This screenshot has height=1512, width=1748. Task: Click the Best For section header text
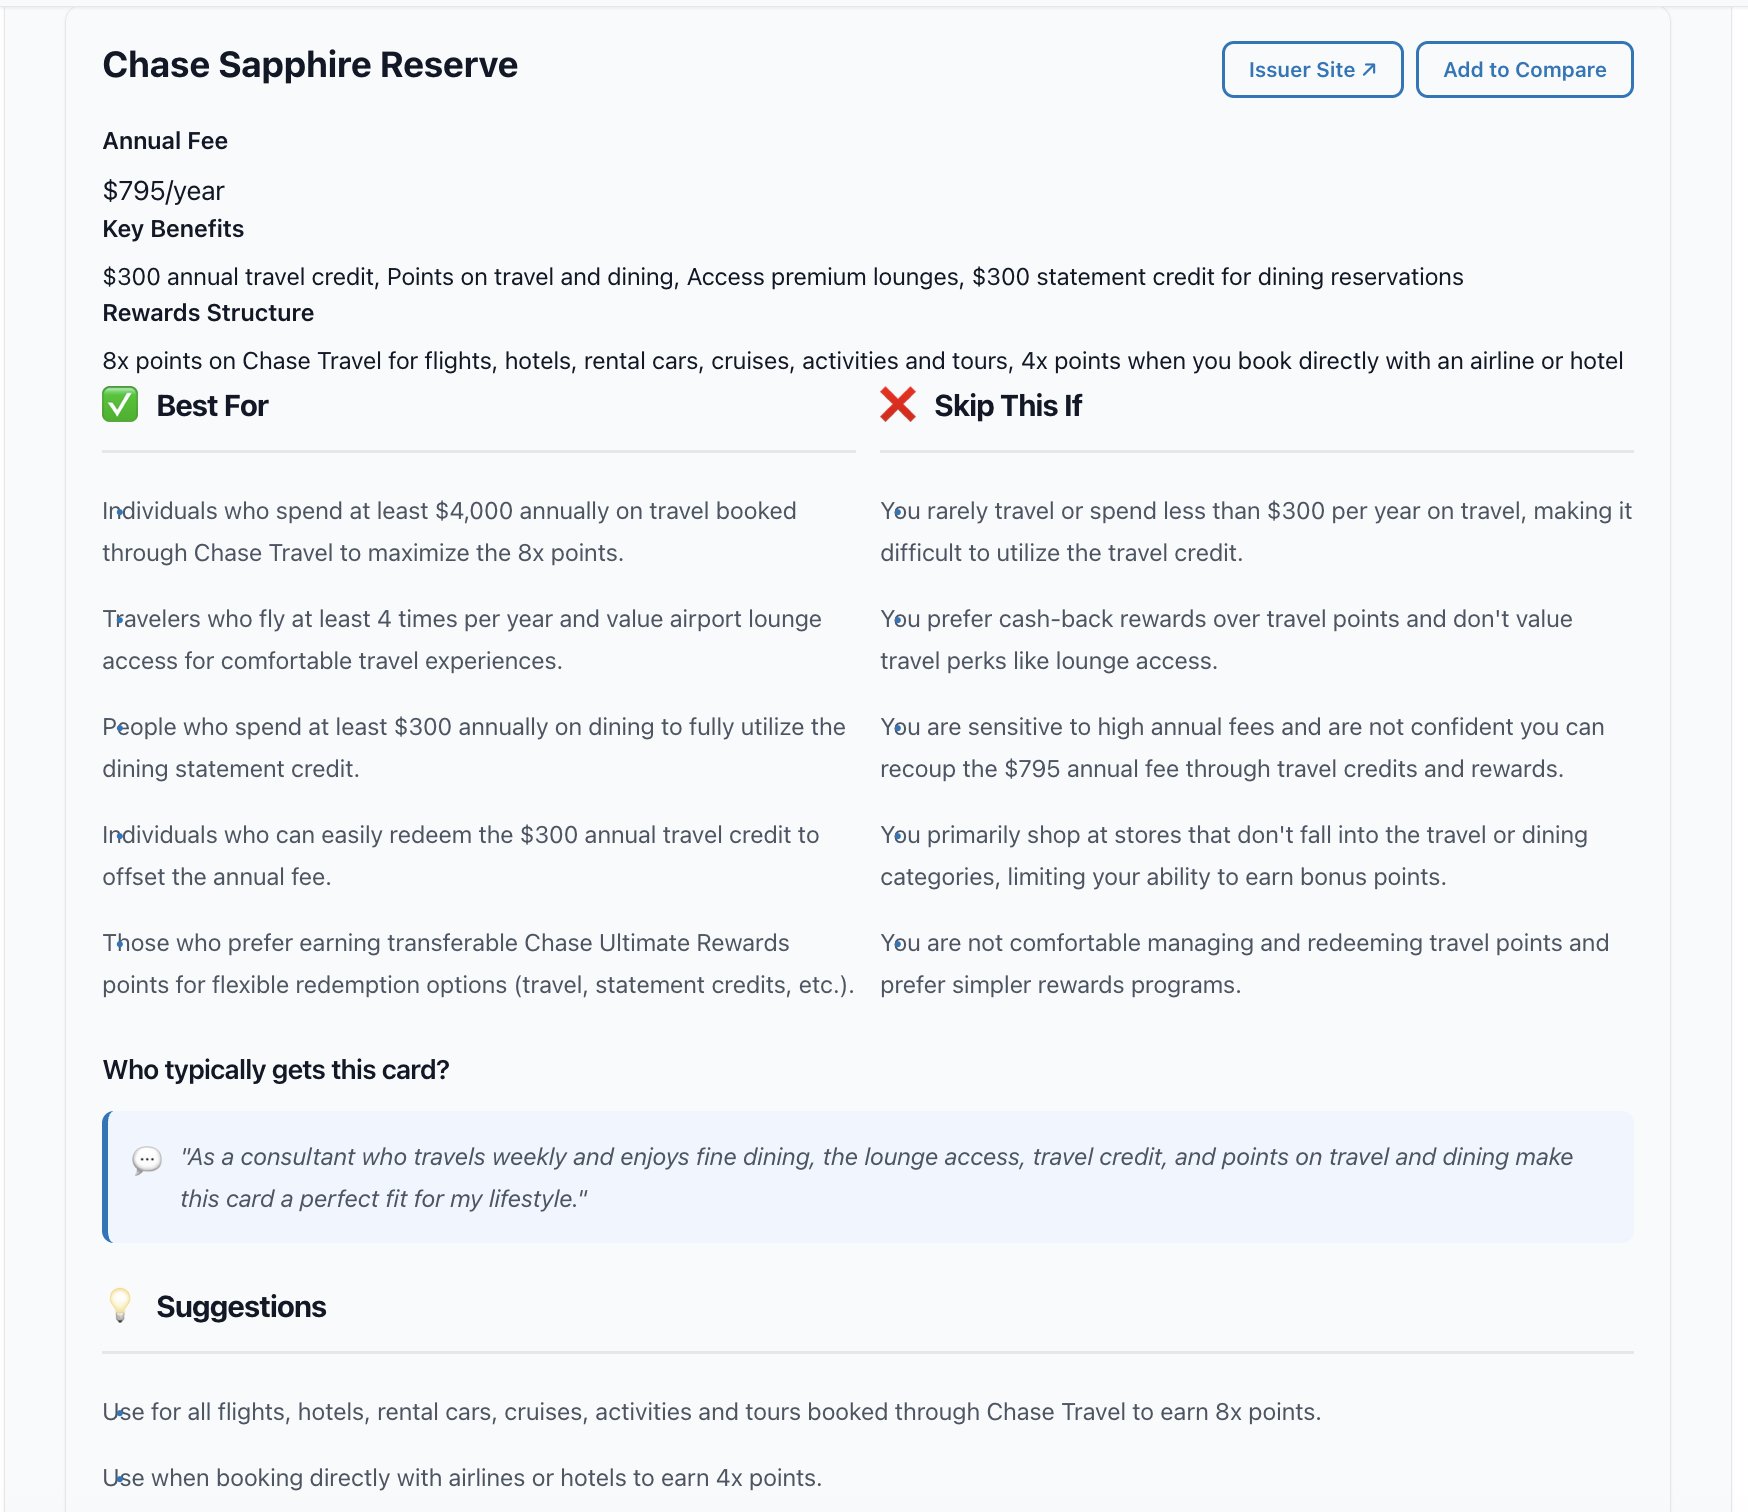211,405
